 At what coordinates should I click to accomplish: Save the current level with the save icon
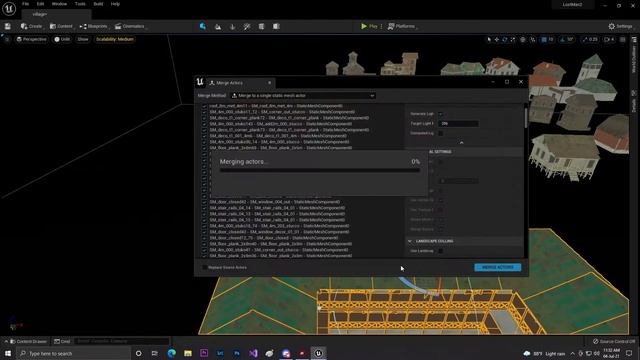[x=7, y=26]
